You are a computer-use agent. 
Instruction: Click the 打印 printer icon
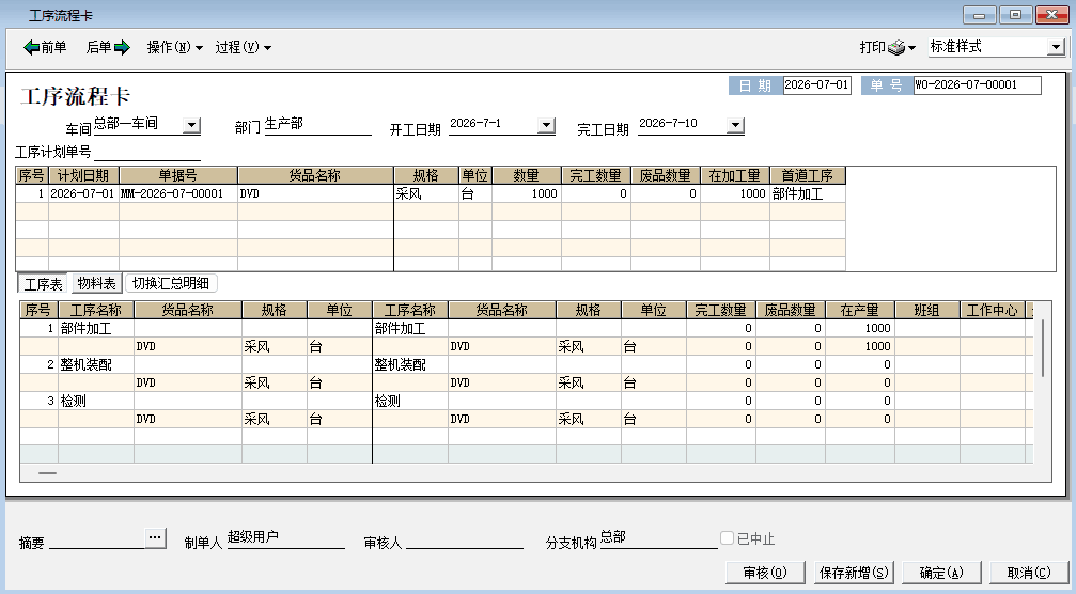[x=896, y=47]
